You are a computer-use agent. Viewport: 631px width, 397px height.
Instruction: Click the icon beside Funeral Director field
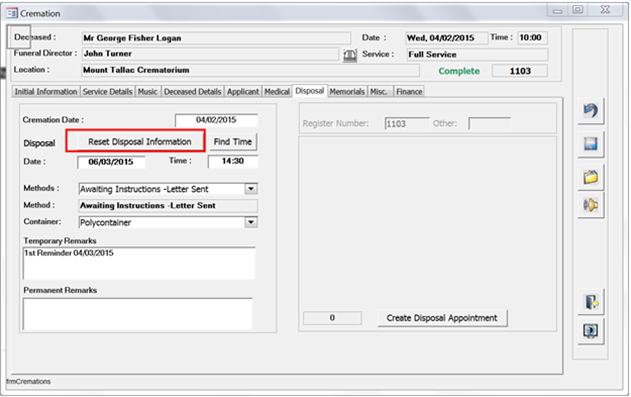(350, 55)
